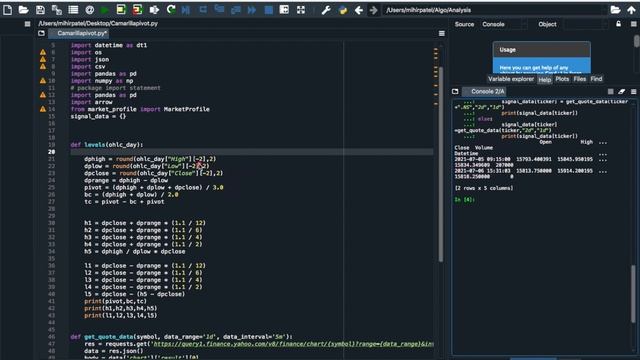Viewport: 640px width, 360px height.
Task: Open the working directory path dropdown
Action: [x=495, y=10]
